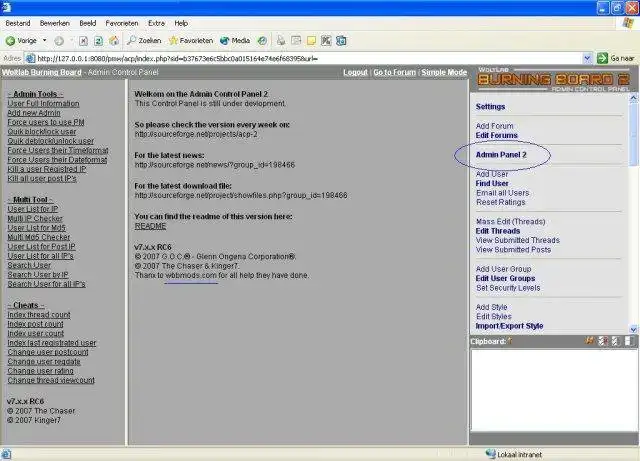Screen dimensions: 640x461
Task: Open Multi IP Checker tool
Action: tap(35, 218)
